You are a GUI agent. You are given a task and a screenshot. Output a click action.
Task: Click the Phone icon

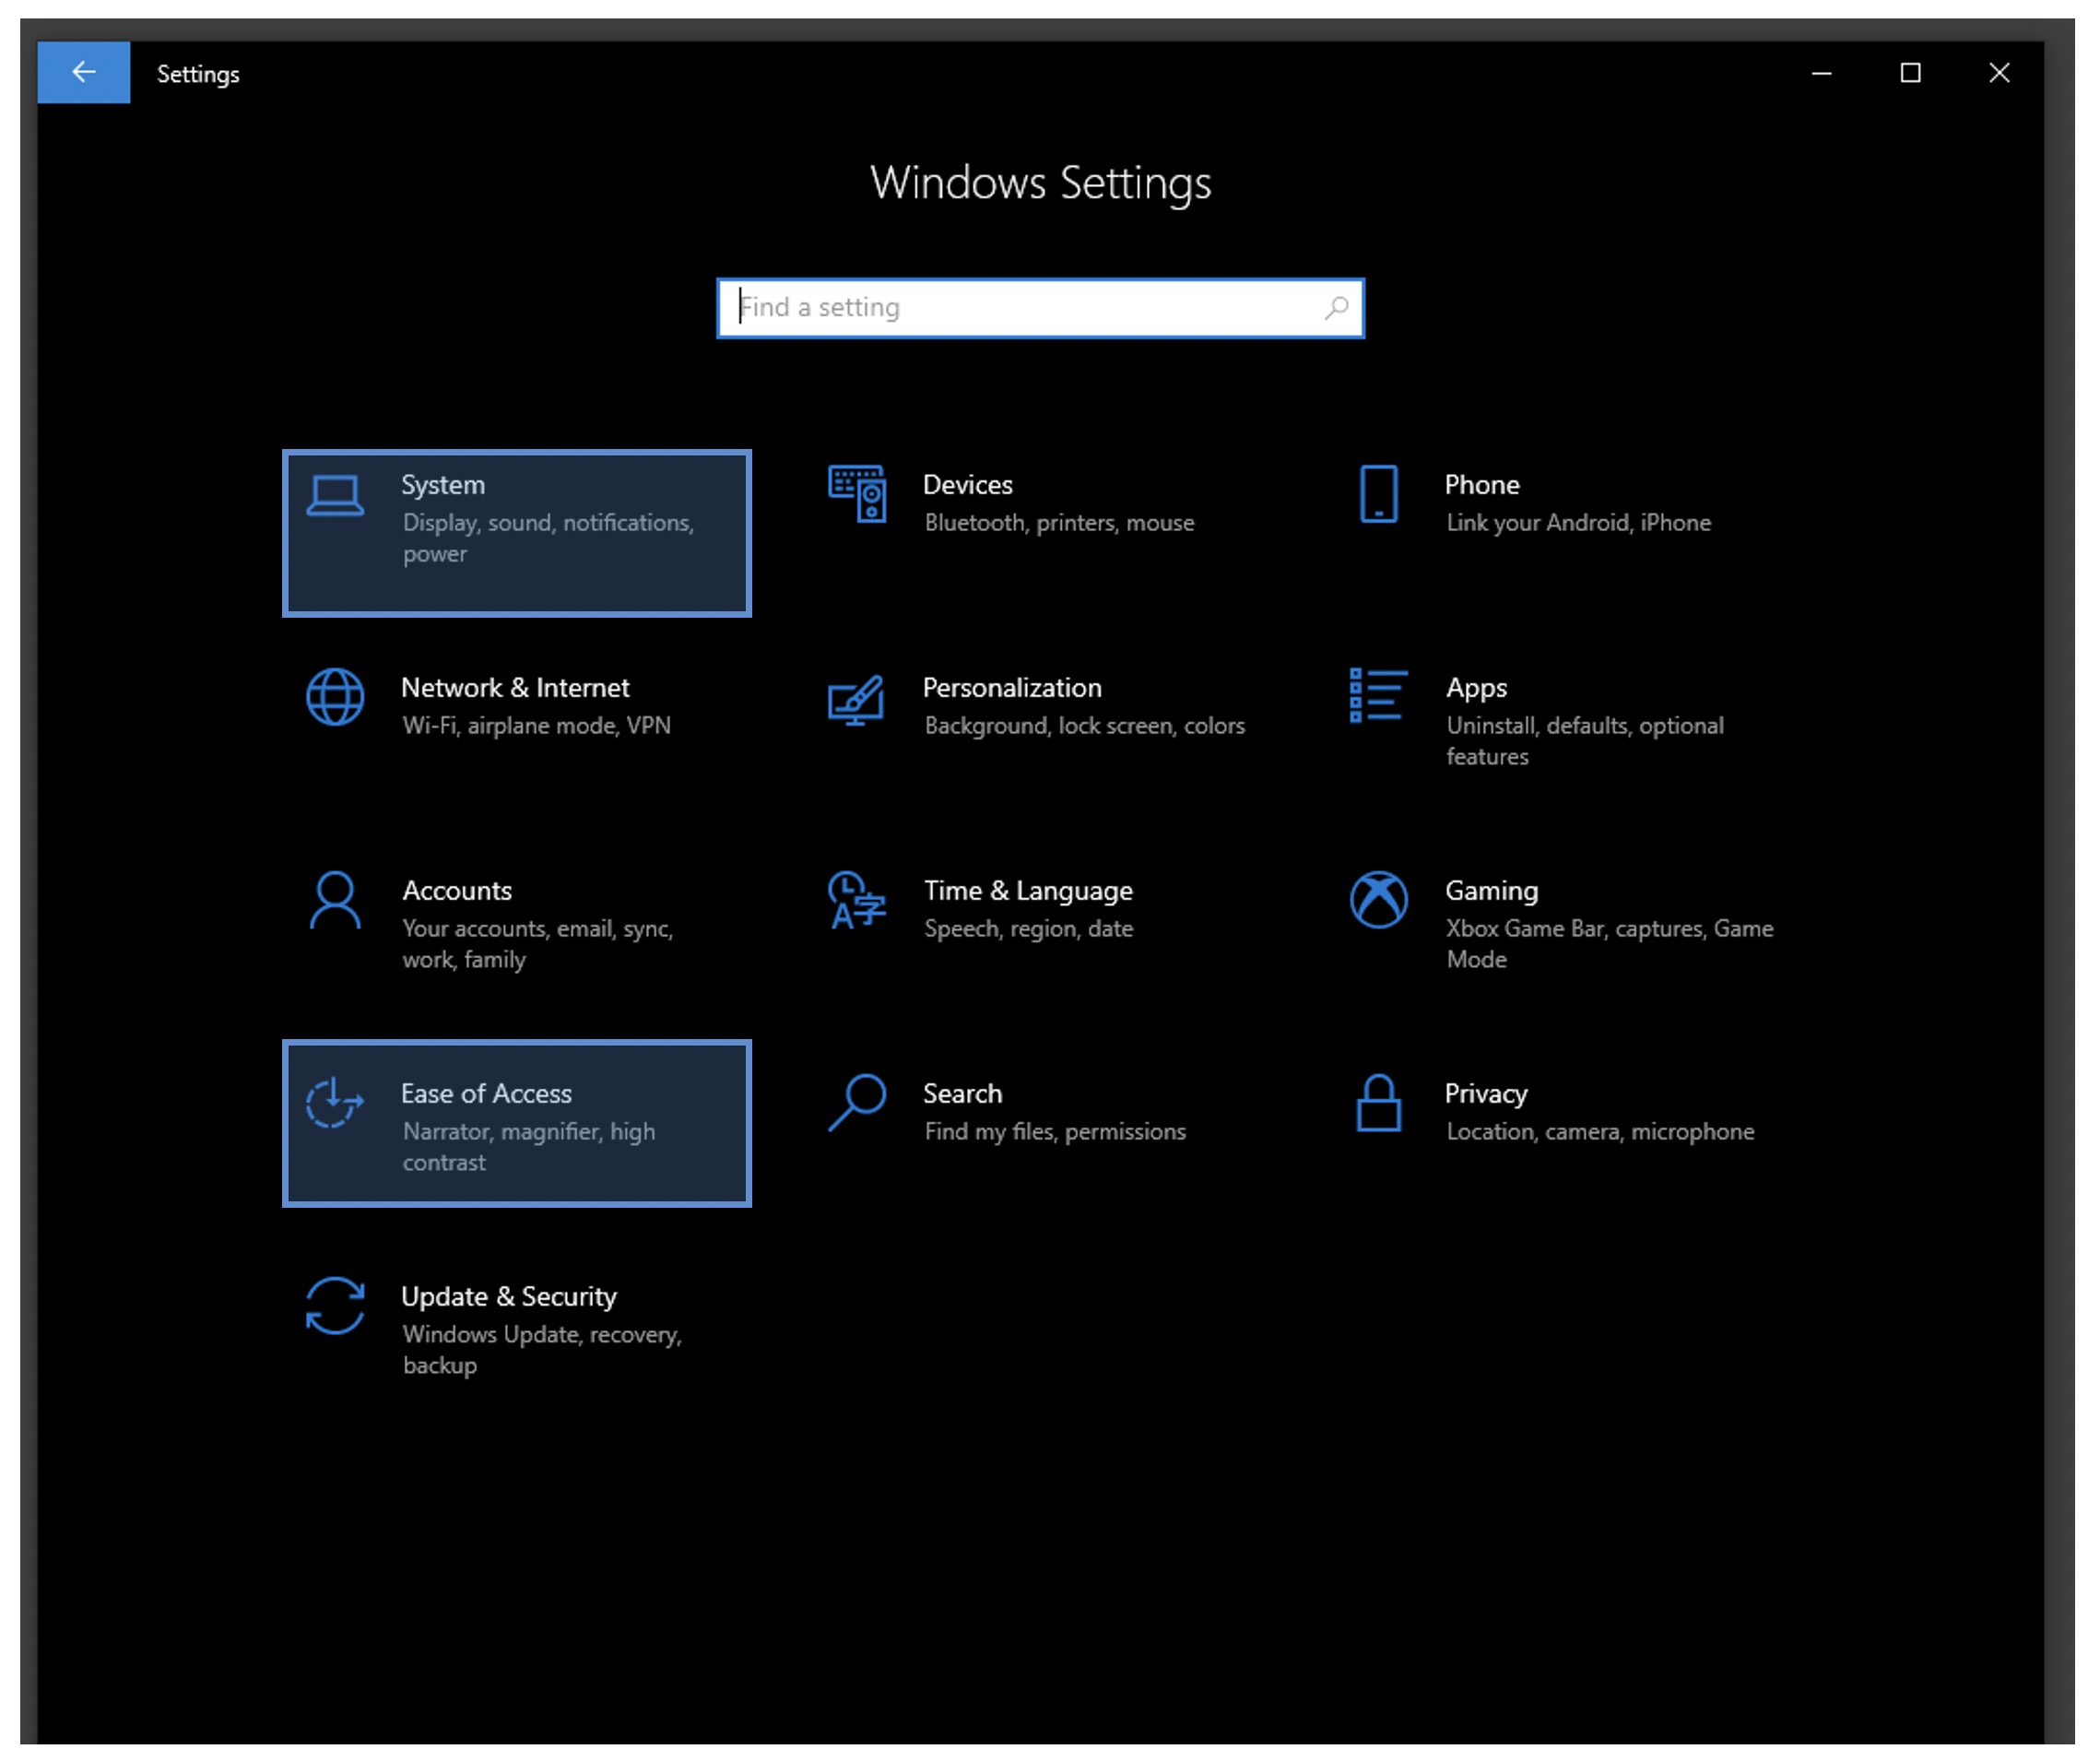click(x=1379, y=494)
